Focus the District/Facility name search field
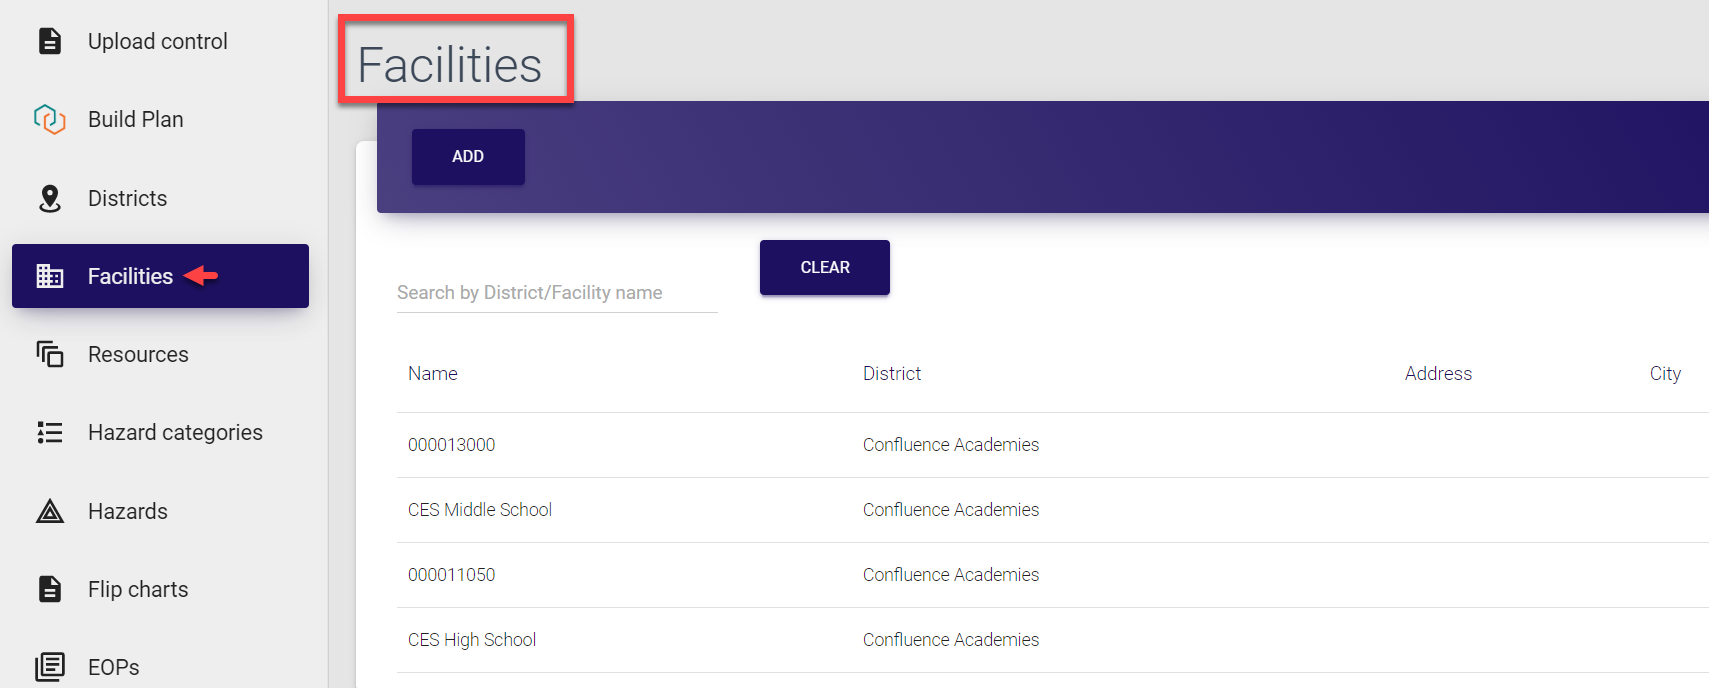The height and width of the screenshot is (688, 1709). coord(556,293)
